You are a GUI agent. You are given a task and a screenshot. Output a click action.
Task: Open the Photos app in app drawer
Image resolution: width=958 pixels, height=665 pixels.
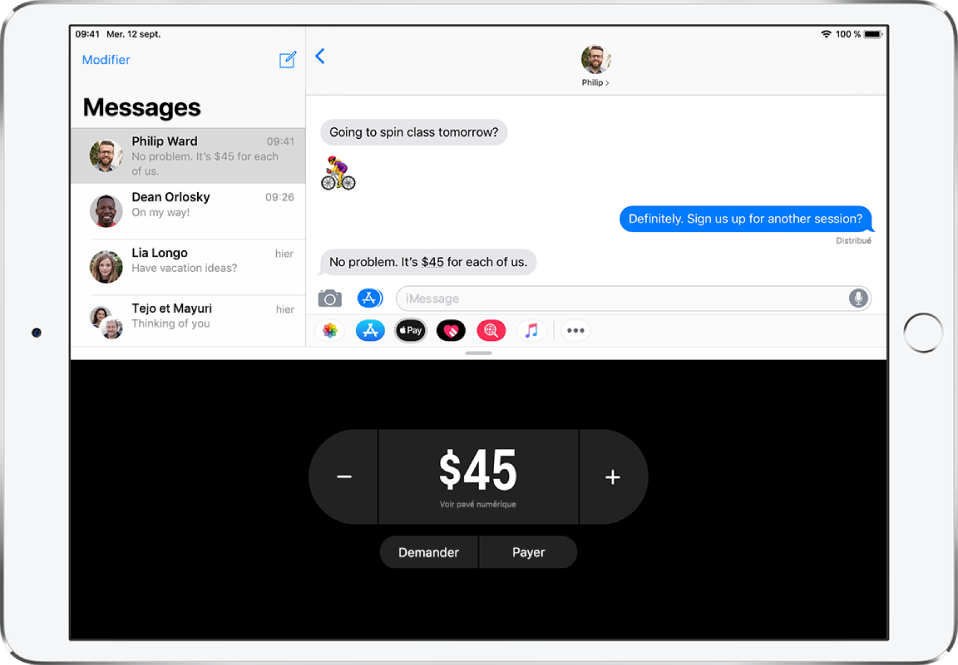tap(330, 331)
